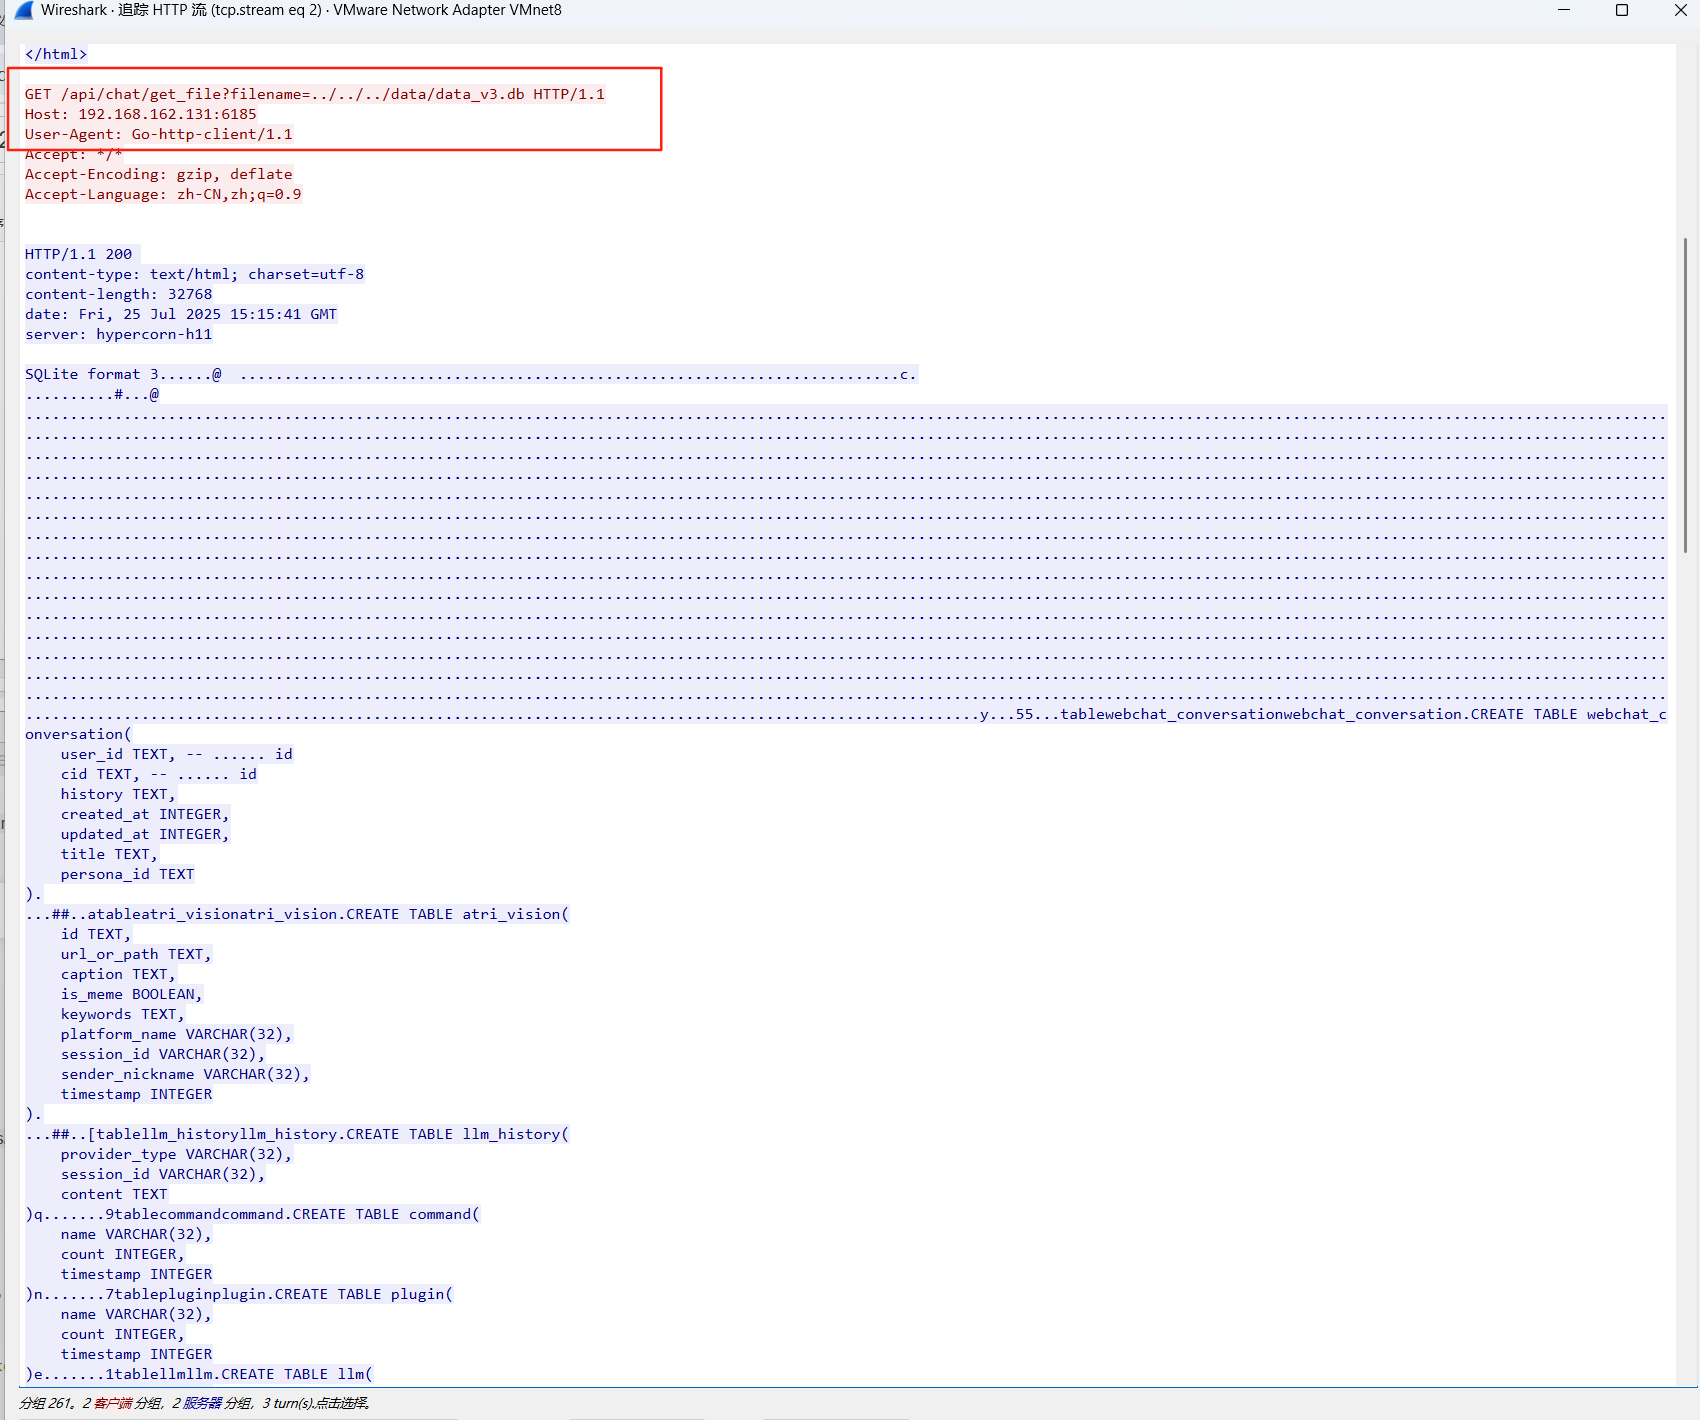The width and height of the screenshot is (1700, 1420).
Task: Click the content TEXT line
Action: pos(114,1194)
